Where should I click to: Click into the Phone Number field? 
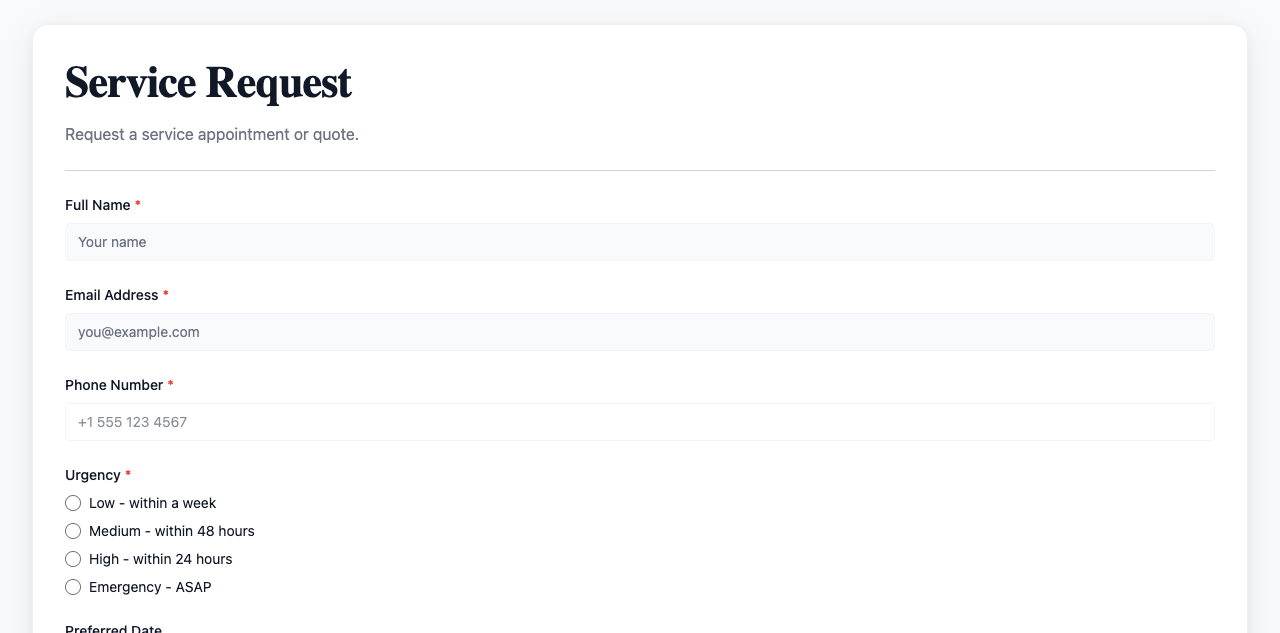(x=640, y=422)
